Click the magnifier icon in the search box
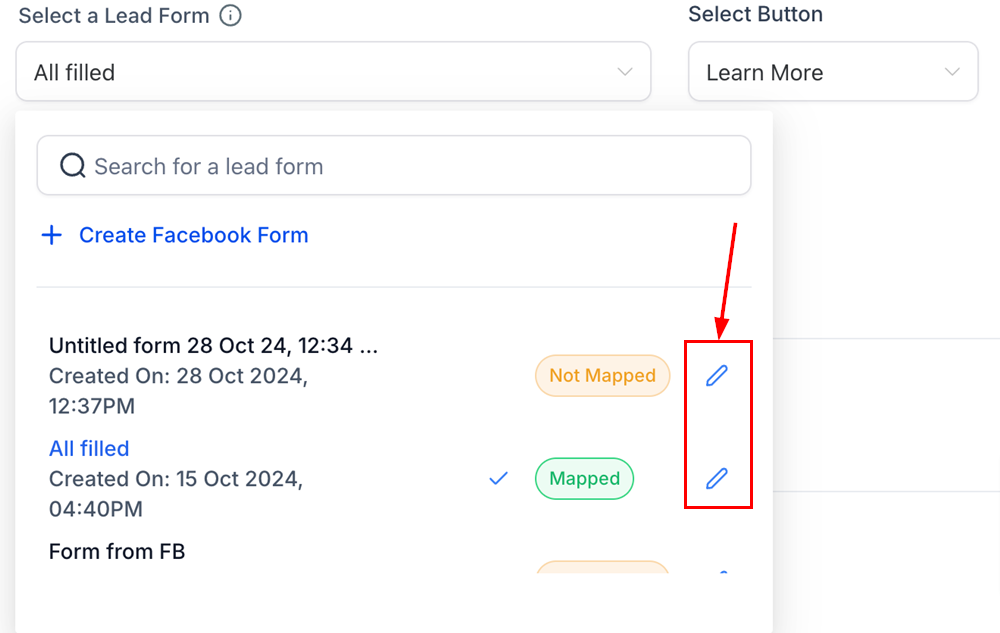This screenshot has height=633, width=1000. 72,166
